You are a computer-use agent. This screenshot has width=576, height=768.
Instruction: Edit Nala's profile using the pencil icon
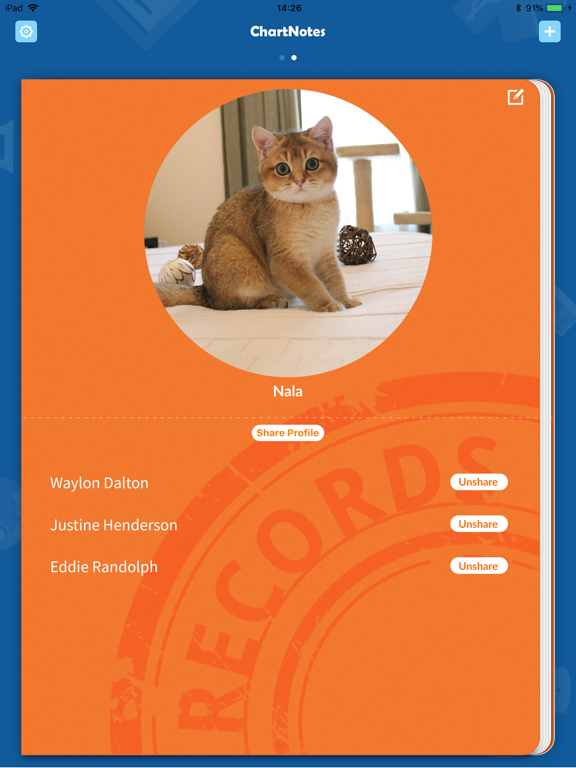515,97
